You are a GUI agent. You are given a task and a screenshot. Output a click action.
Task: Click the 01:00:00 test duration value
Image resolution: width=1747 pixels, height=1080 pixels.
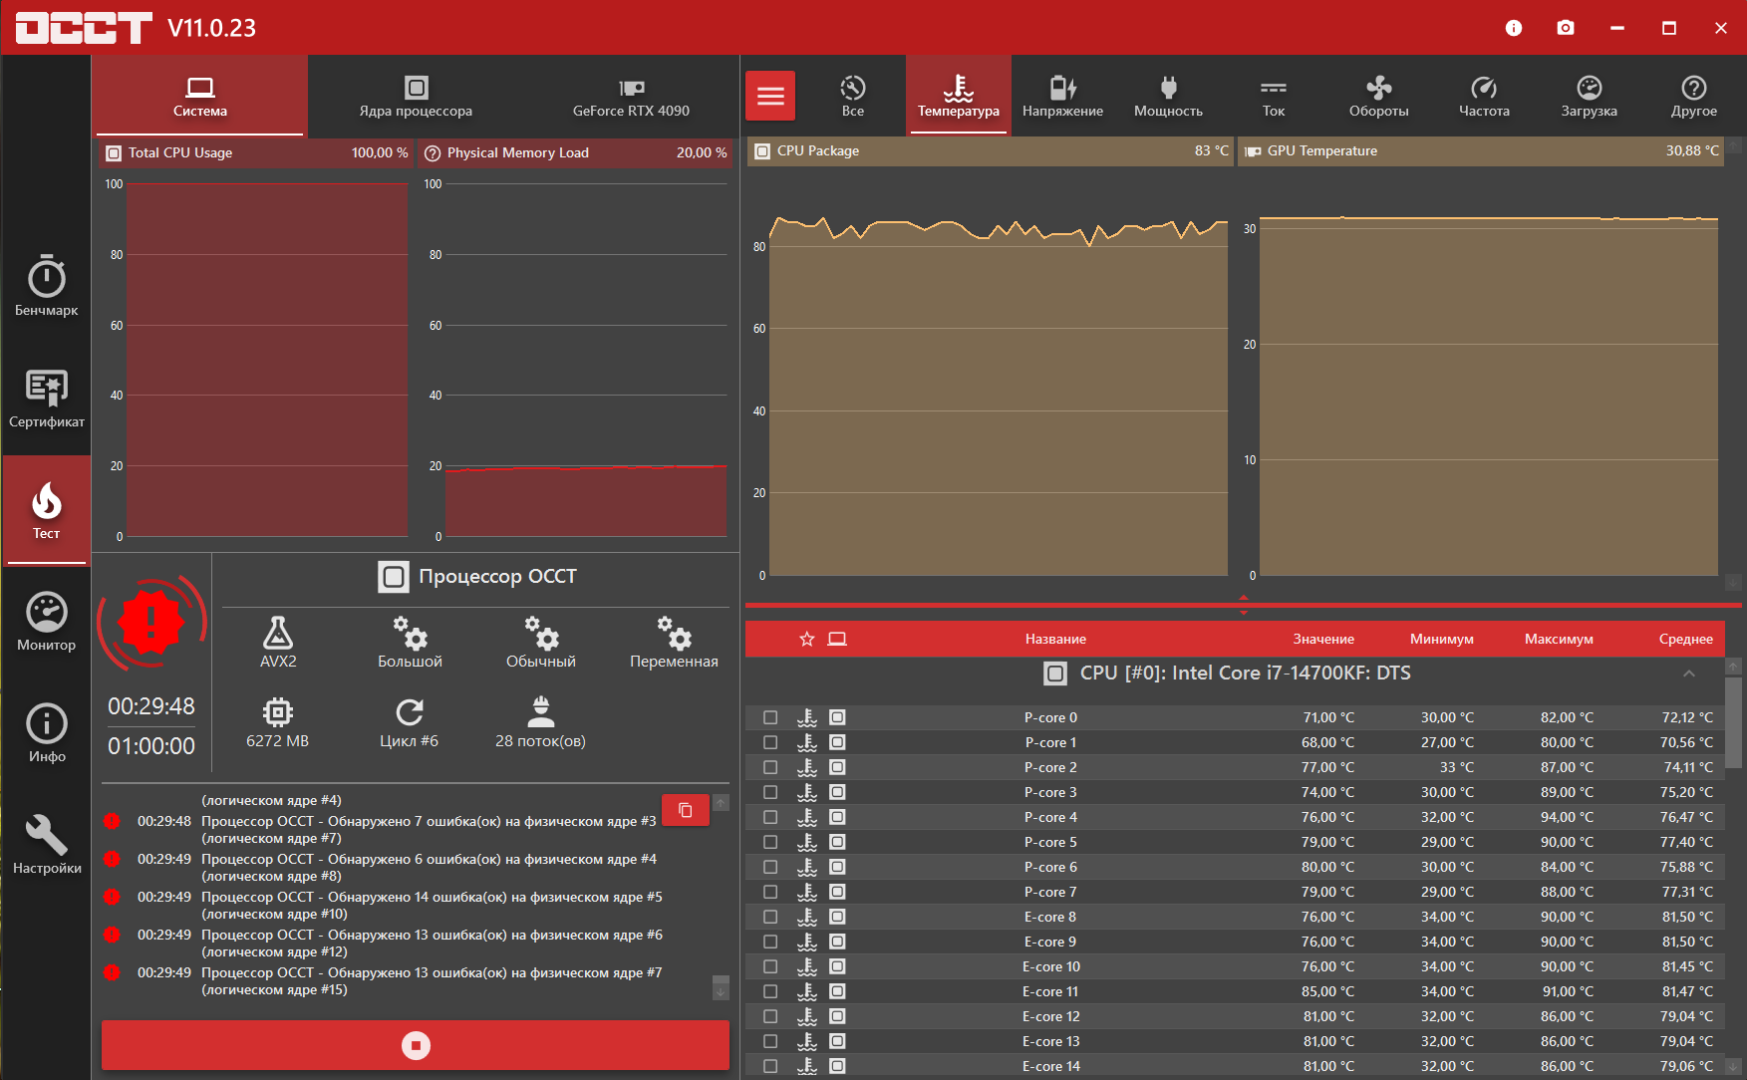(x=151, y=746)
